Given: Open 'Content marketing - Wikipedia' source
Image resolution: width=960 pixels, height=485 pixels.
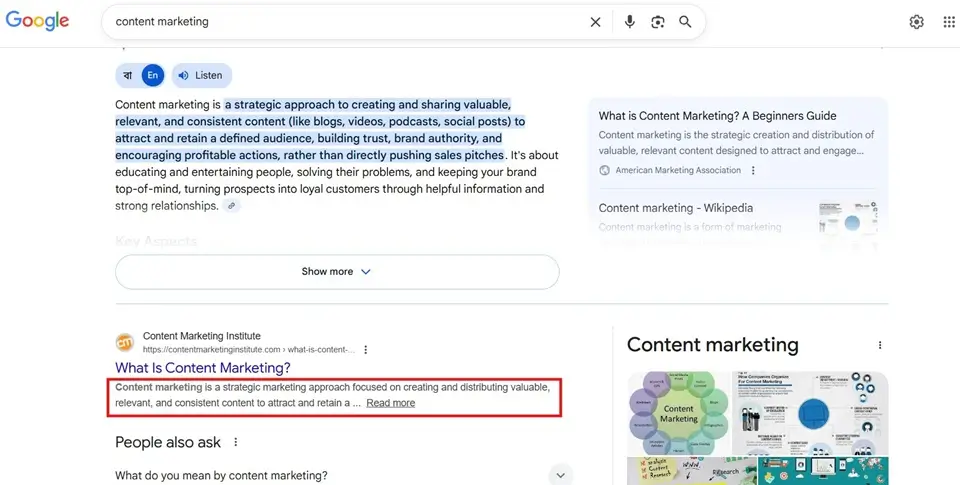Looking at the screenshot, I should [x=675, y=208].
